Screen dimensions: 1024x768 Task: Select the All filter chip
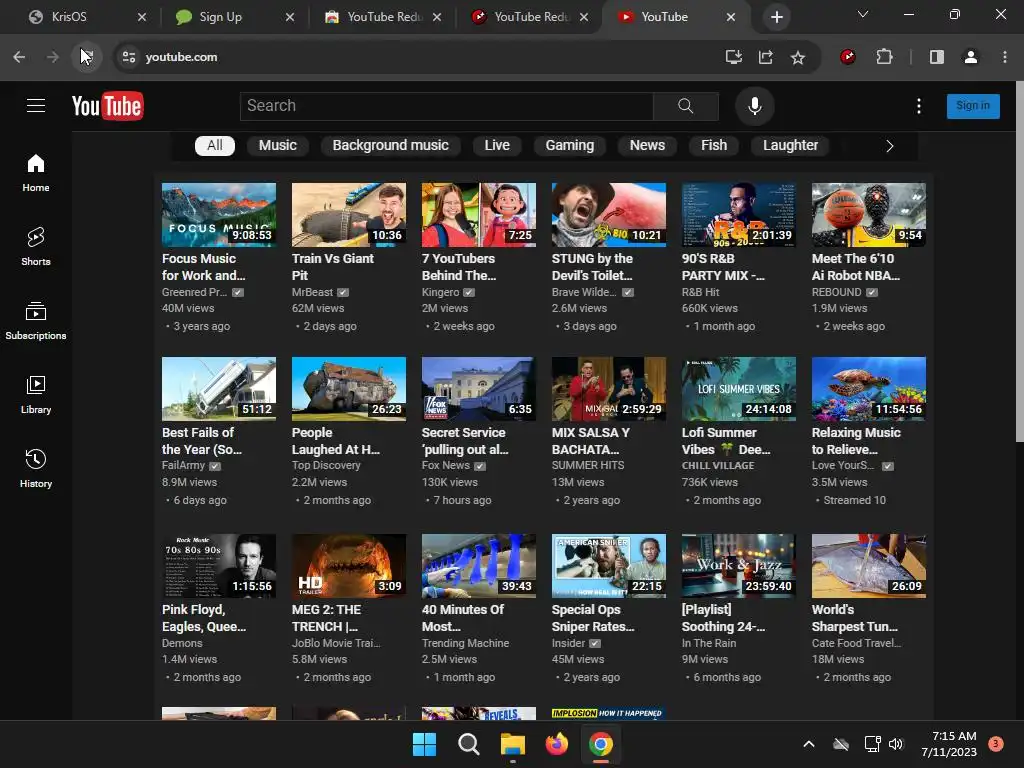(215, 146)
